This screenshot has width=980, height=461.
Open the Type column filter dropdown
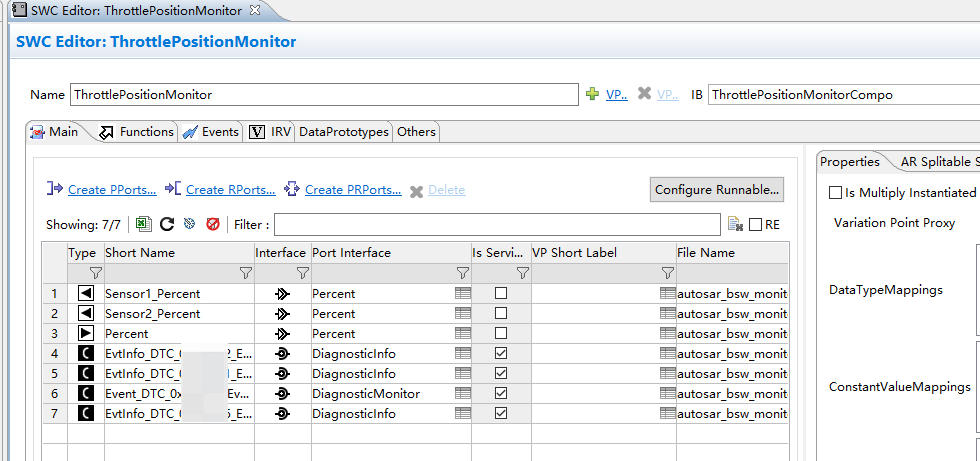click(96, 273)
